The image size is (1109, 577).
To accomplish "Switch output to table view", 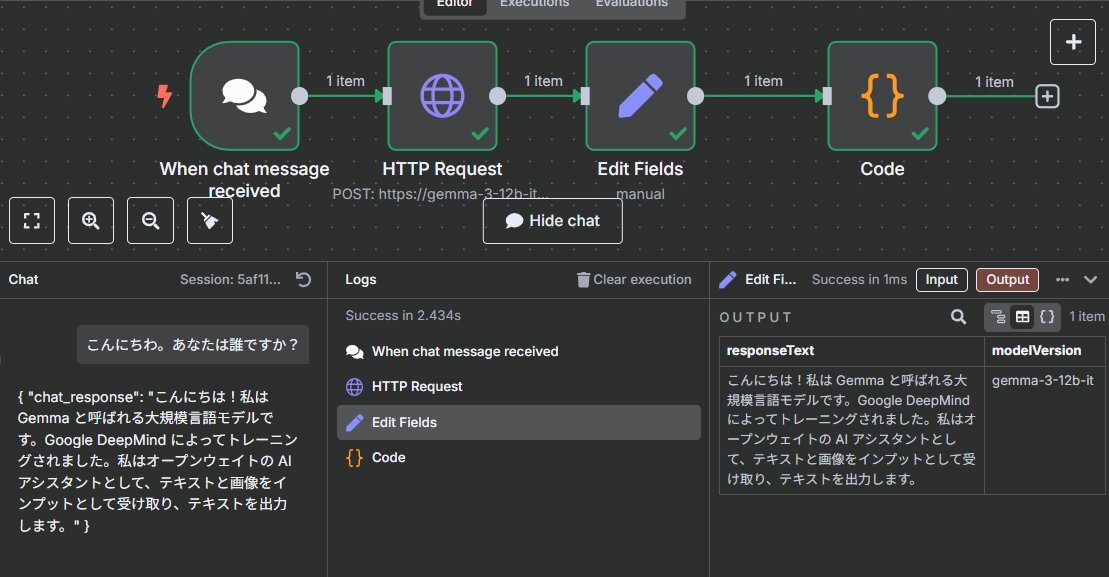I will coord(1022,317).
